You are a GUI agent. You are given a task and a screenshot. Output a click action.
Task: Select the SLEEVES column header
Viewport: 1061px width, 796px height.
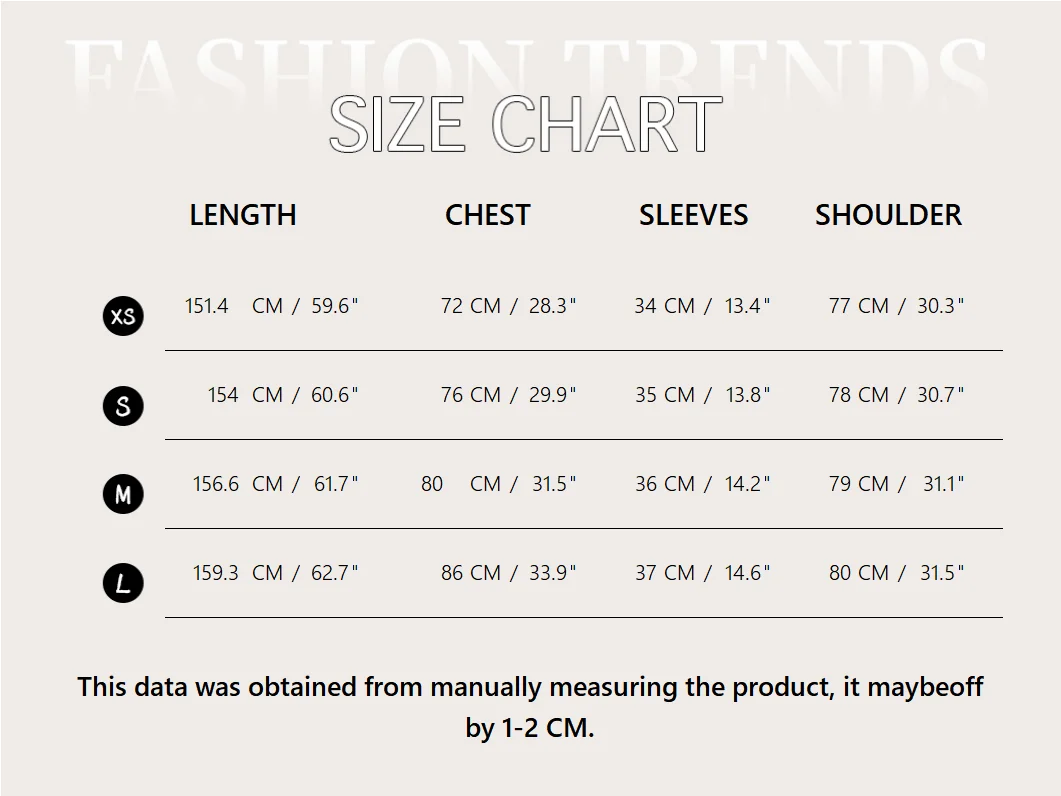pos(694,215)
